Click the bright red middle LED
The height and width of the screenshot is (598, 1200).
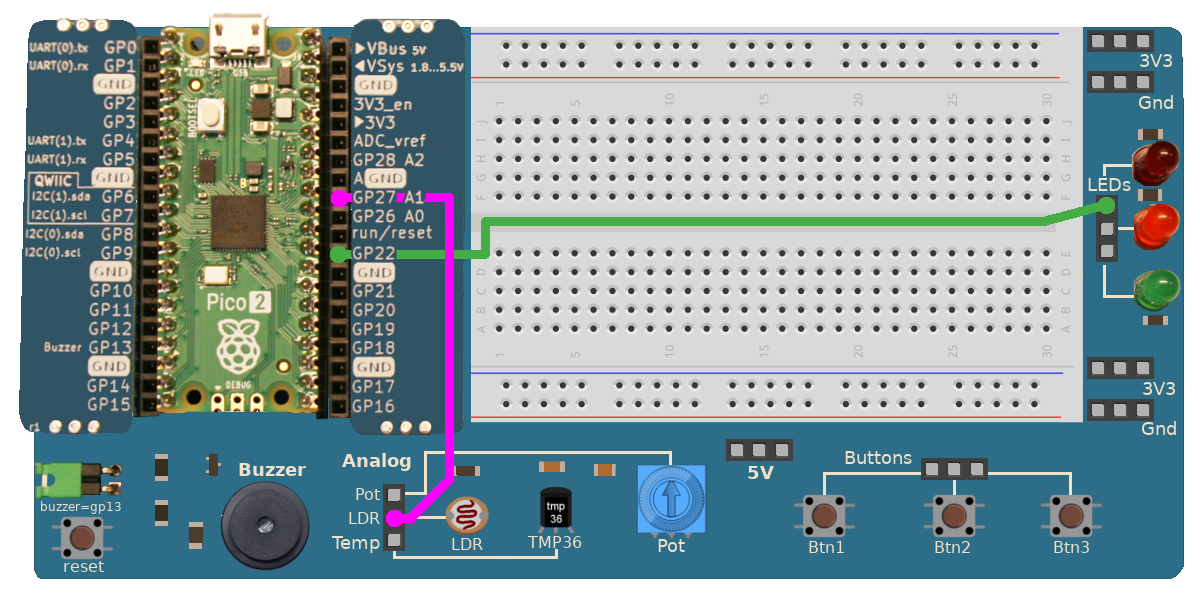1154,227
